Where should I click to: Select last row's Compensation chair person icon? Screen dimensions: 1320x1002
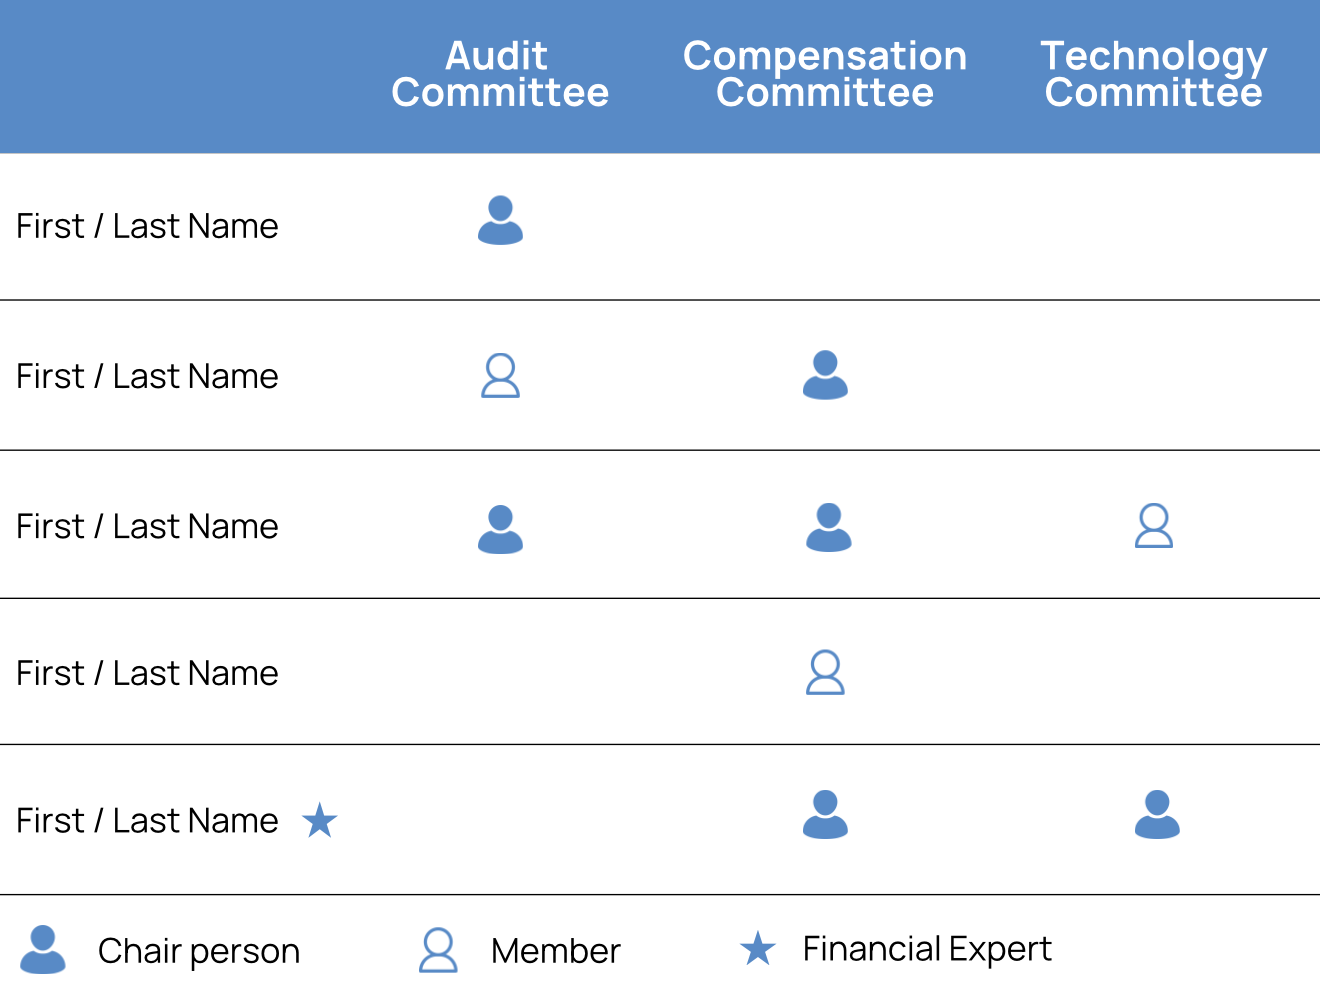click(x=825, y=814)
